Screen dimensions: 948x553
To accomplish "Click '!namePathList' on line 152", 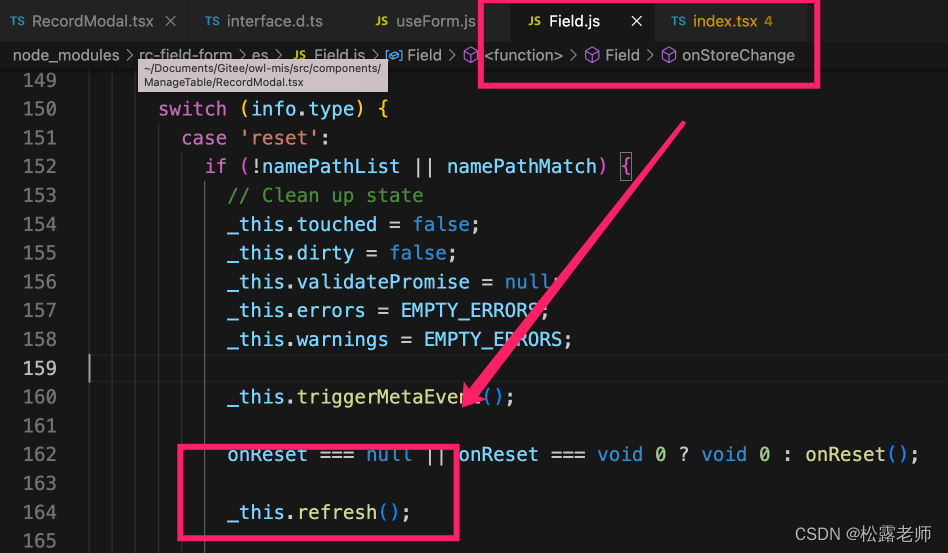I will tap(325, 166).
